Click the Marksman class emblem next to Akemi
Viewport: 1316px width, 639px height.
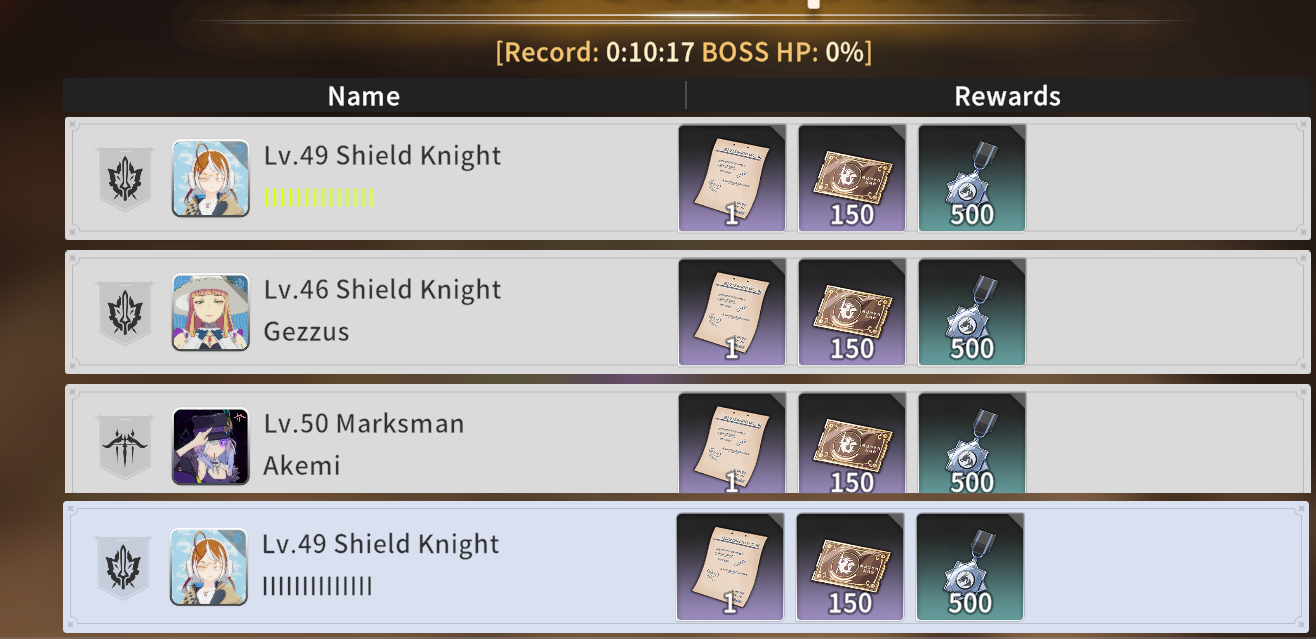click(124, 447)
